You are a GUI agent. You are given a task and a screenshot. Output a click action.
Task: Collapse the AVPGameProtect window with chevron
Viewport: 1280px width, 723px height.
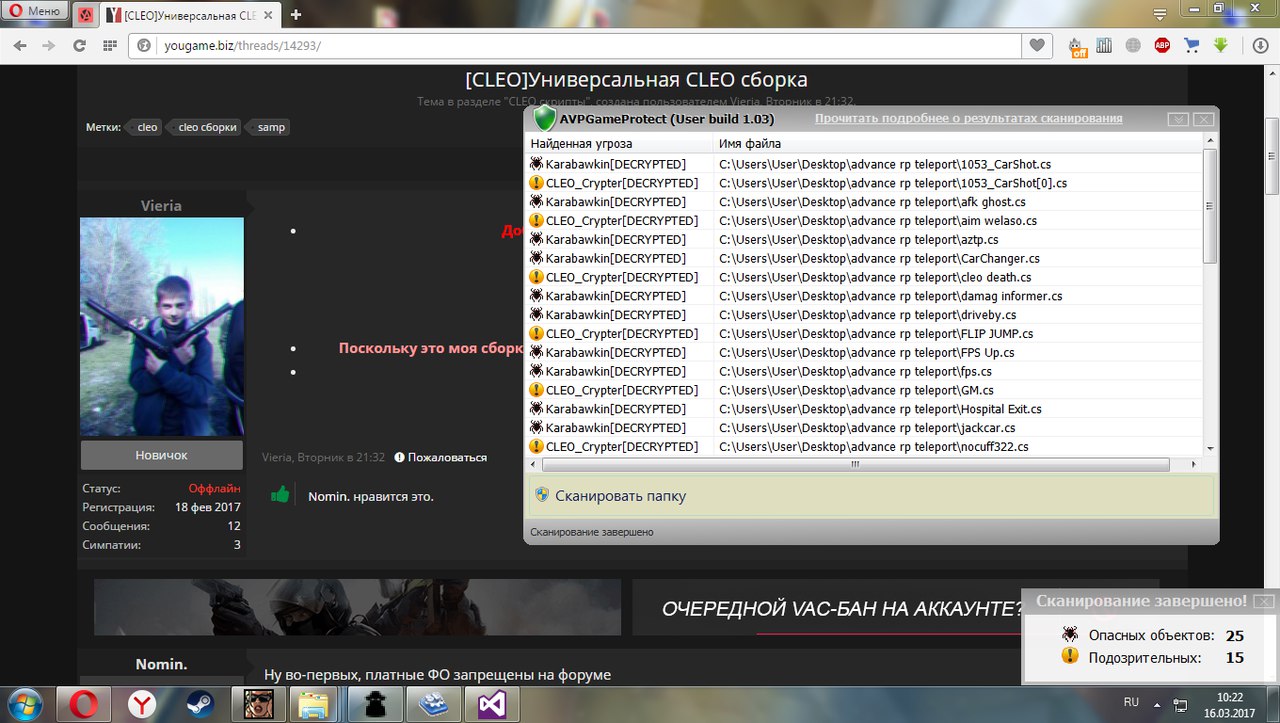click(1178, 119)
